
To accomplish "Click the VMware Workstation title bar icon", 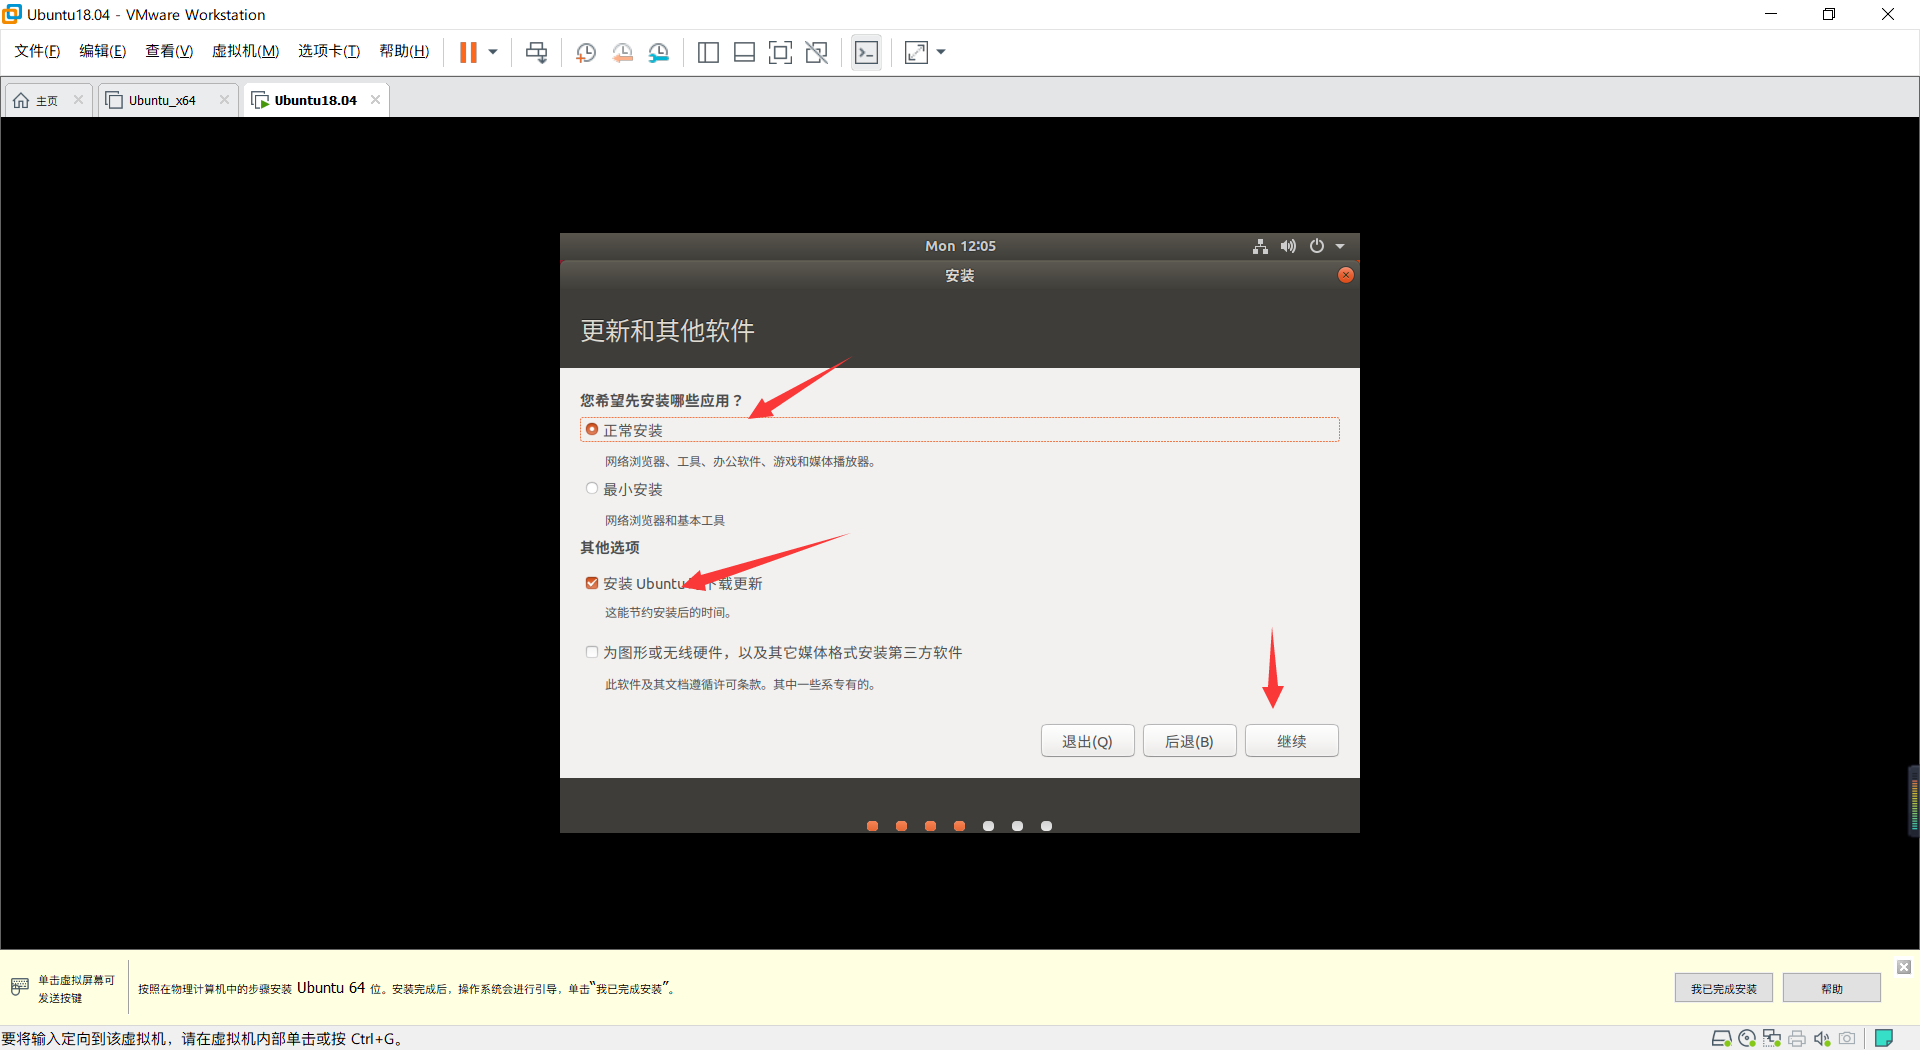I will [x=12, y=14].
